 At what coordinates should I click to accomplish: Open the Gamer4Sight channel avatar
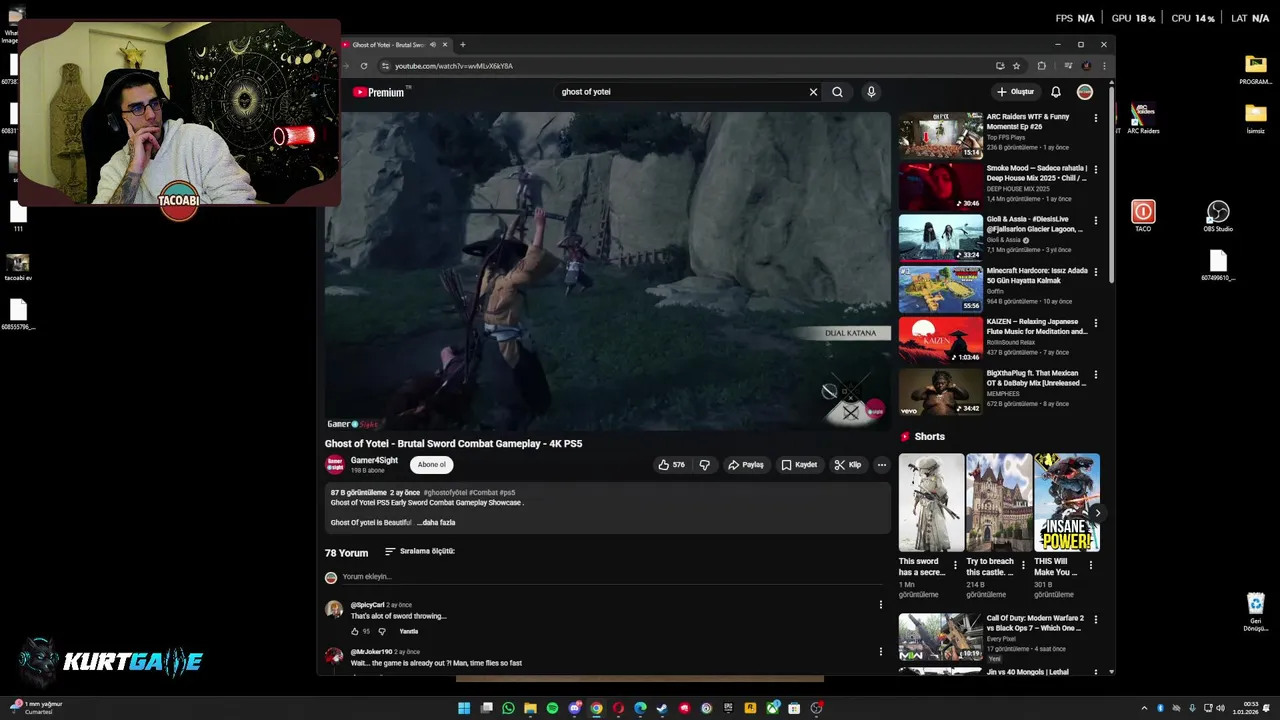tap(335, 465)
